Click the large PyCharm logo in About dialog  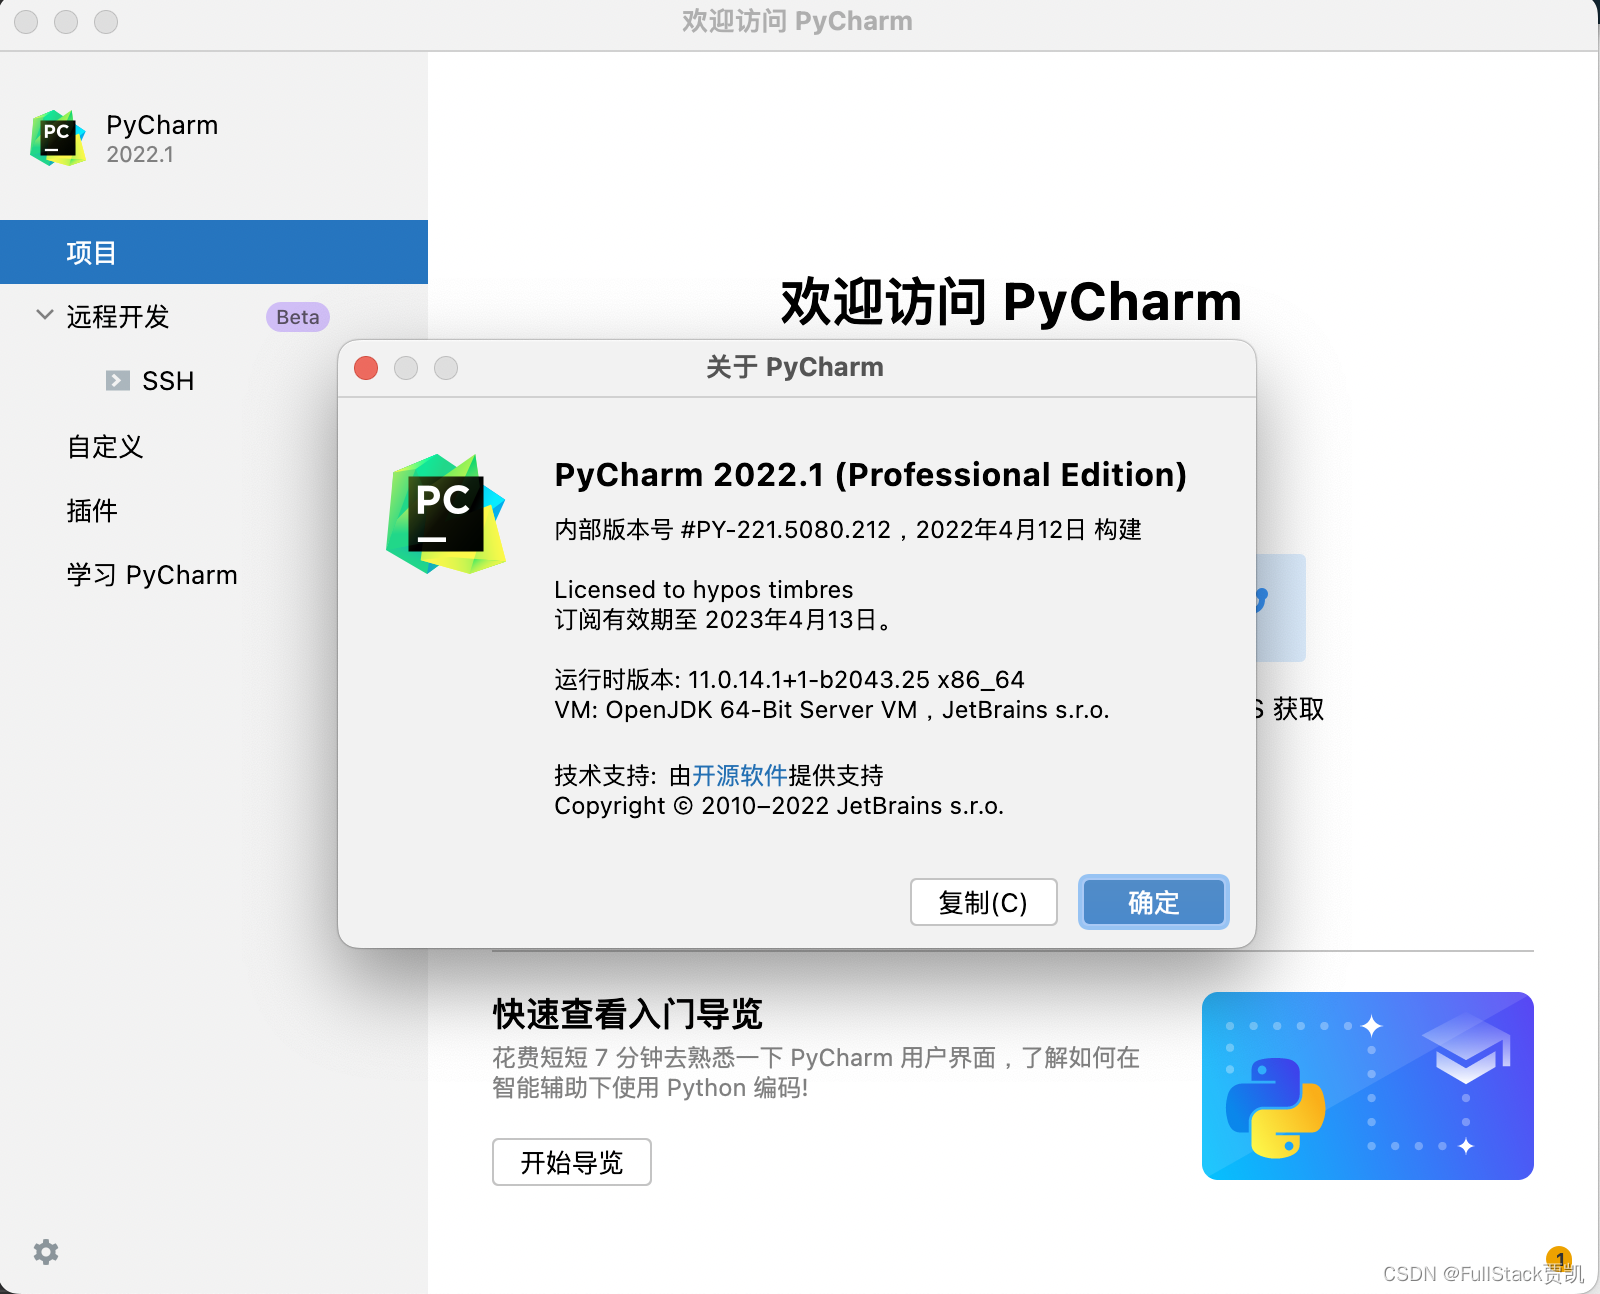coord(446,514)
